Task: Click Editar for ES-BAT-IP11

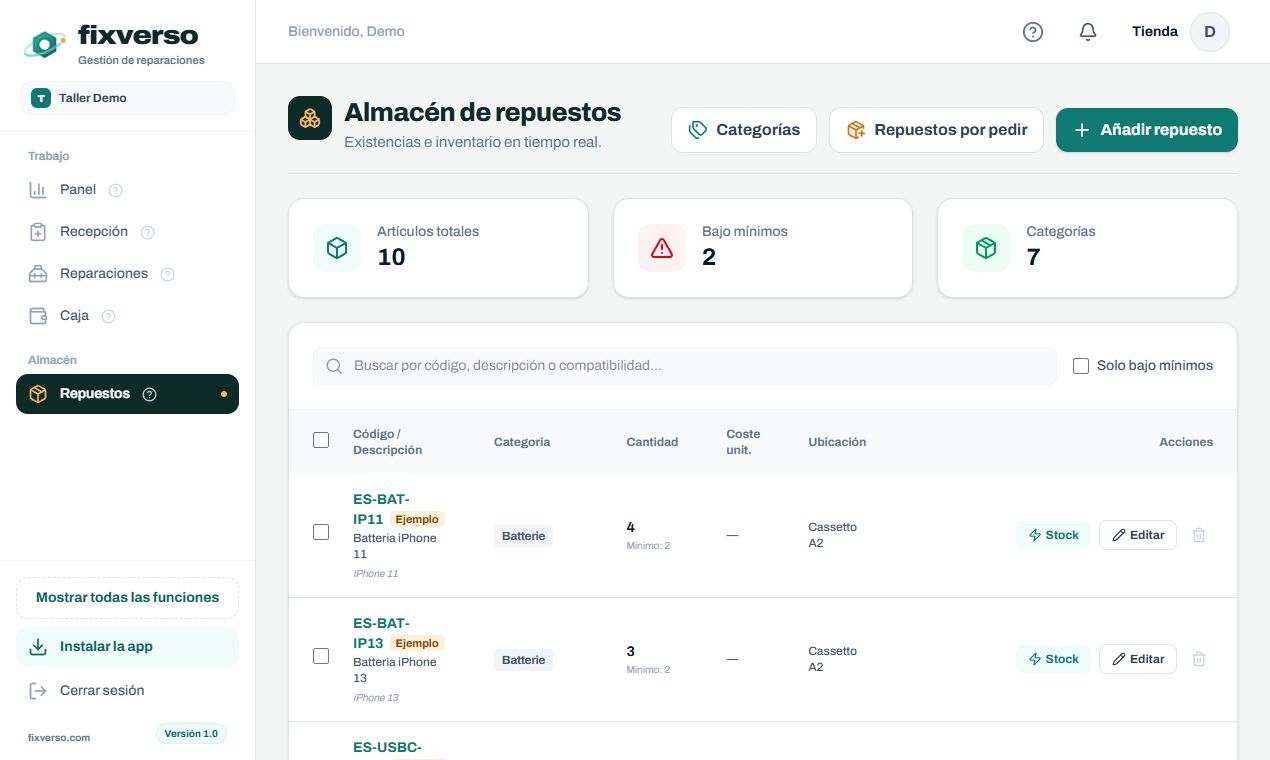Action: click(1138, 535)
